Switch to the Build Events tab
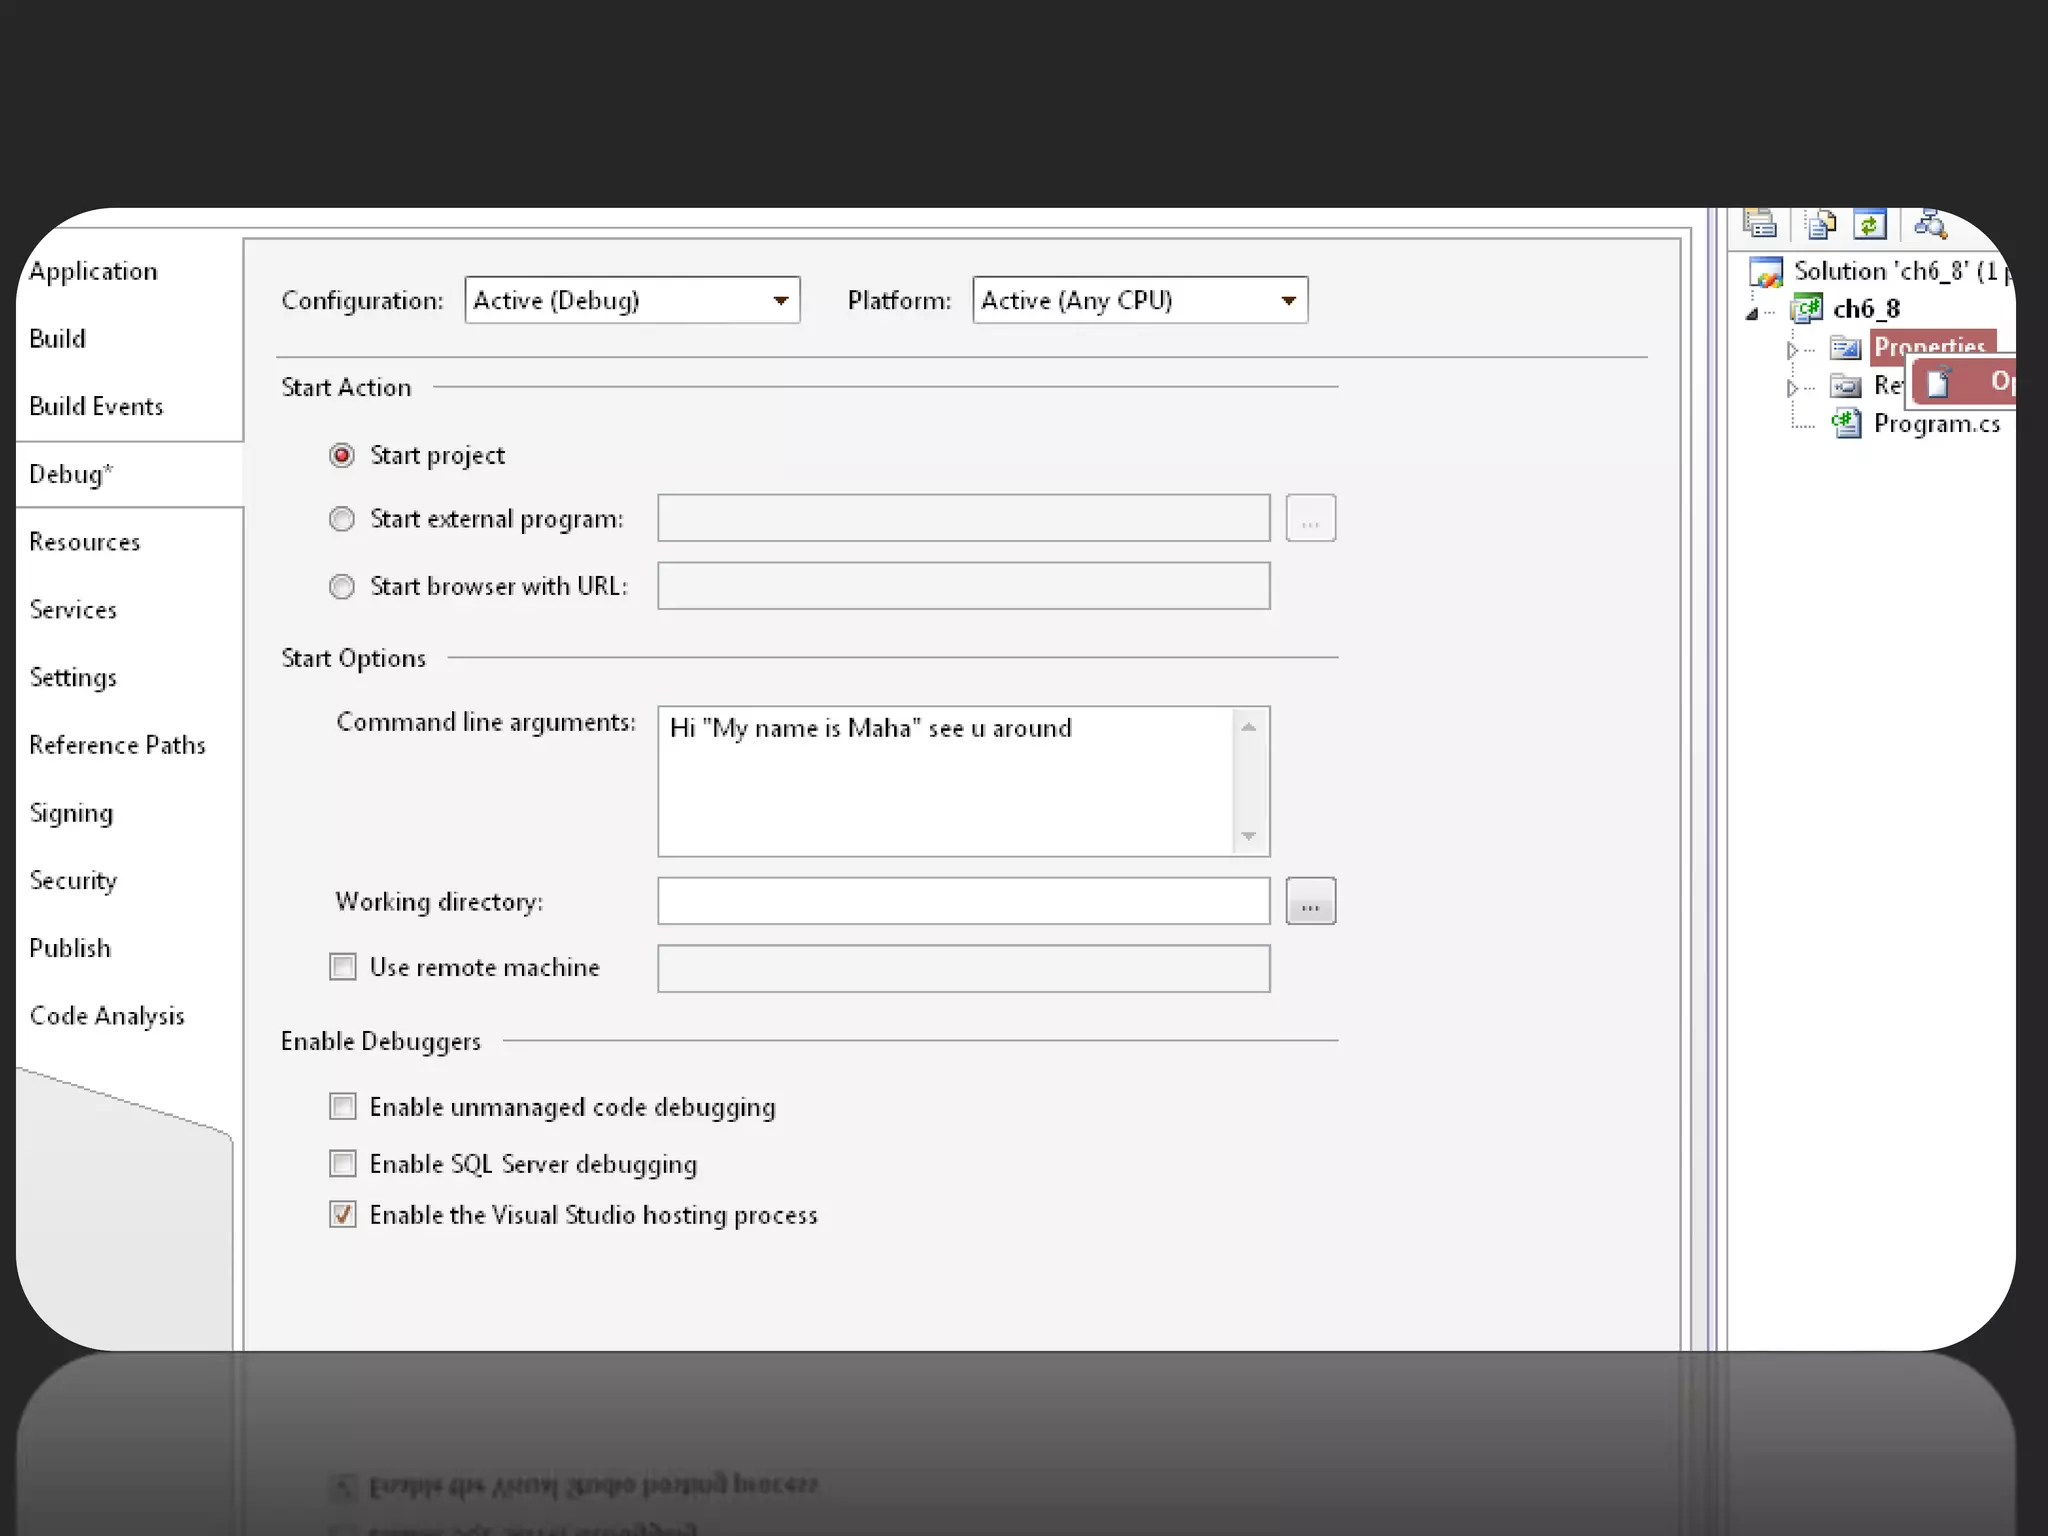 tap(96, 406)
